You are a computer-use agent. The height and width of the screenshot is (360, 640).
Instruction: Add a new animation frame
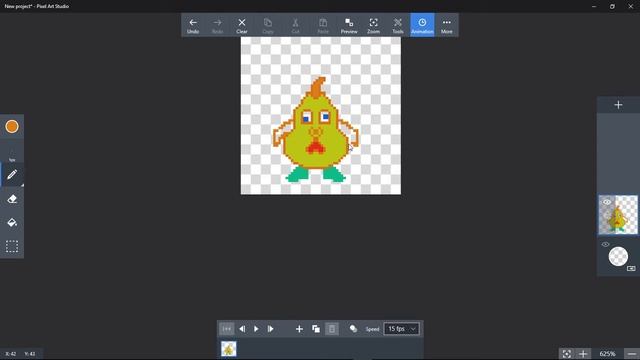coord(299,329)
